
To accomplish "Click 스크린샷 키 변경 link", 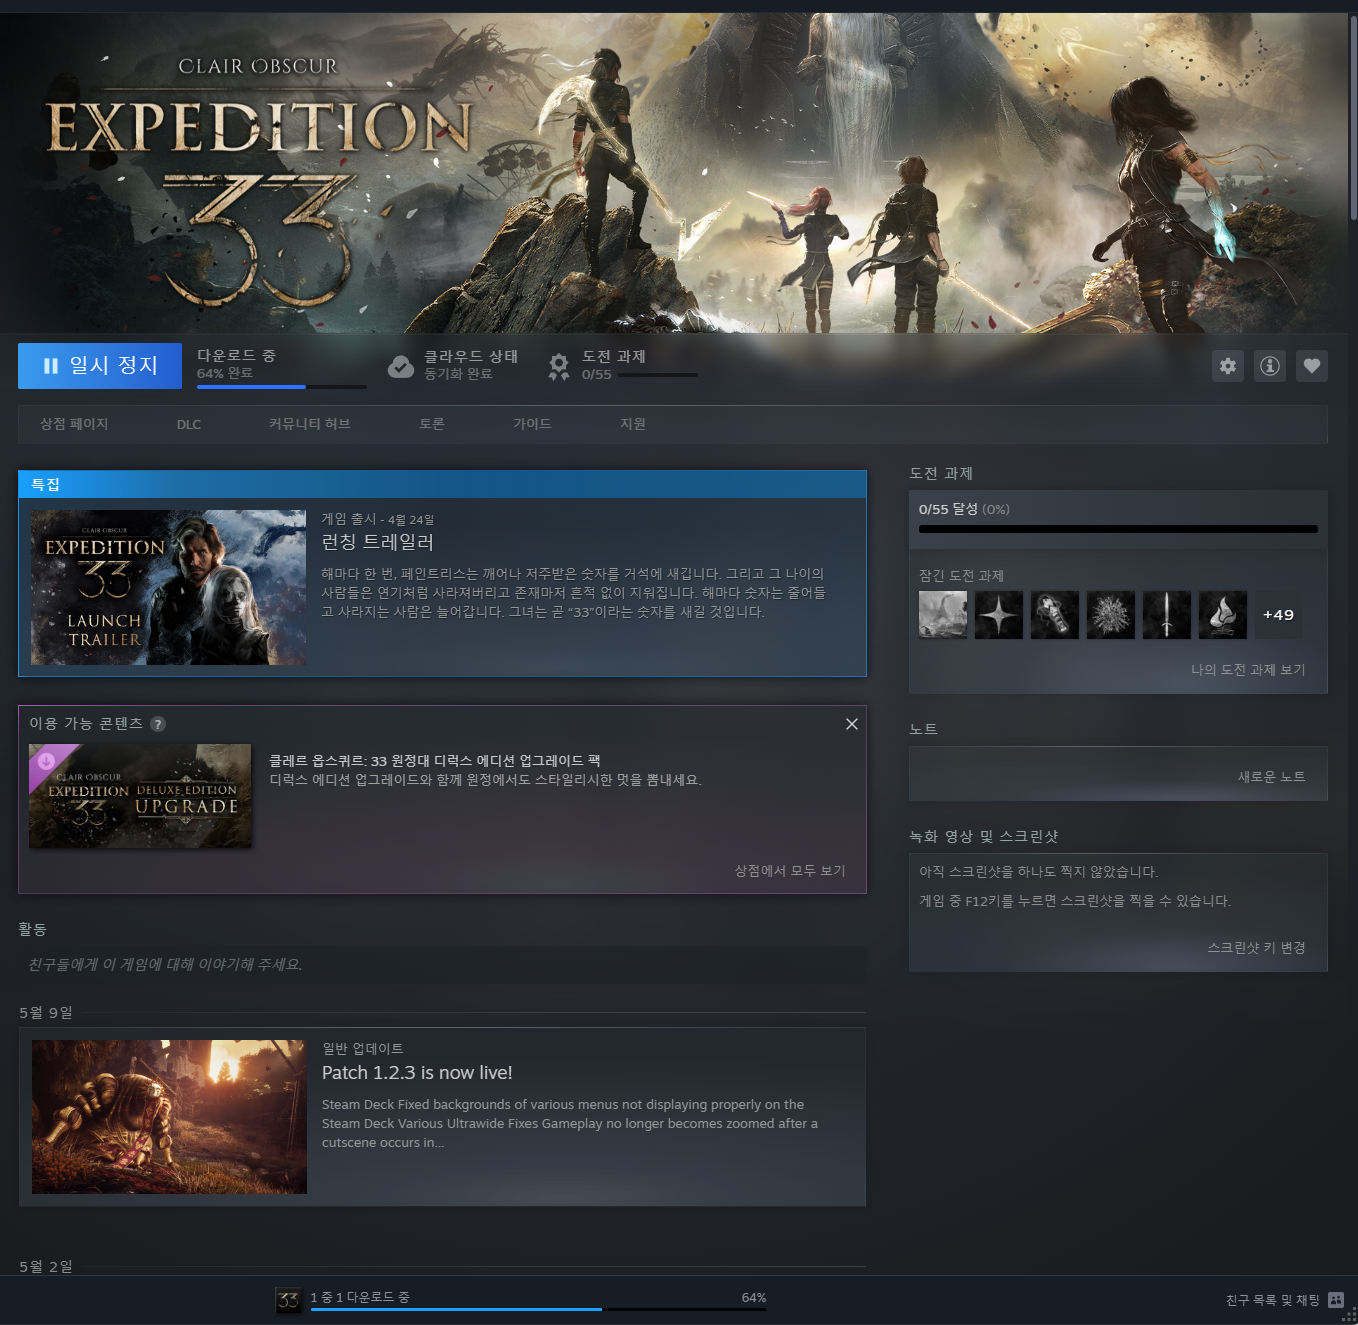I will coord(1256,948).
